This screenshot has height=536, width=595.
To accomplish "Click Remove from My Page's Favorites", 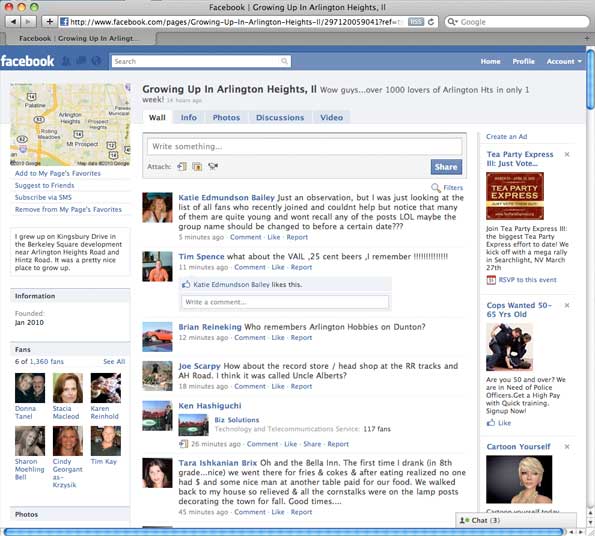I will tap(68, 209).
